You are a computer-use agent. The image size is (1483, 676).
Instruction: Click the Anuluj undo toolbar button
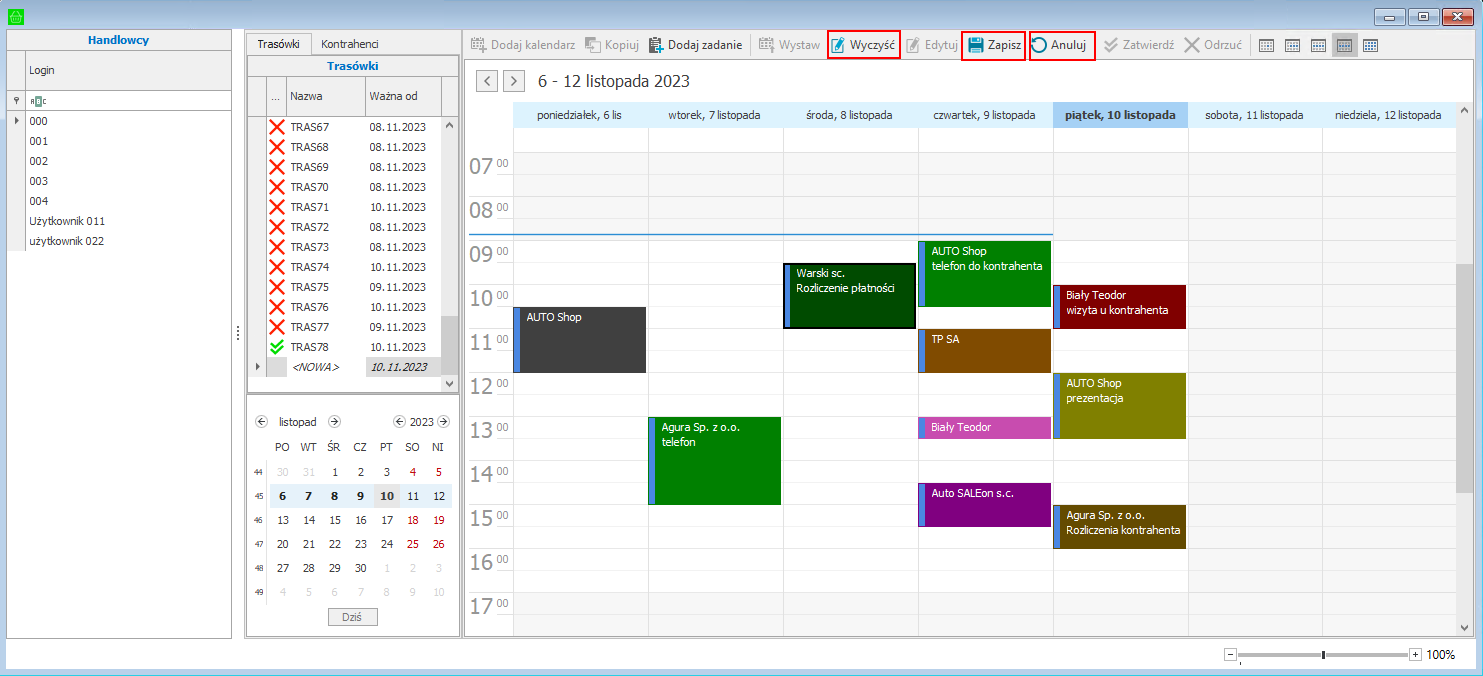point(1061,45)
